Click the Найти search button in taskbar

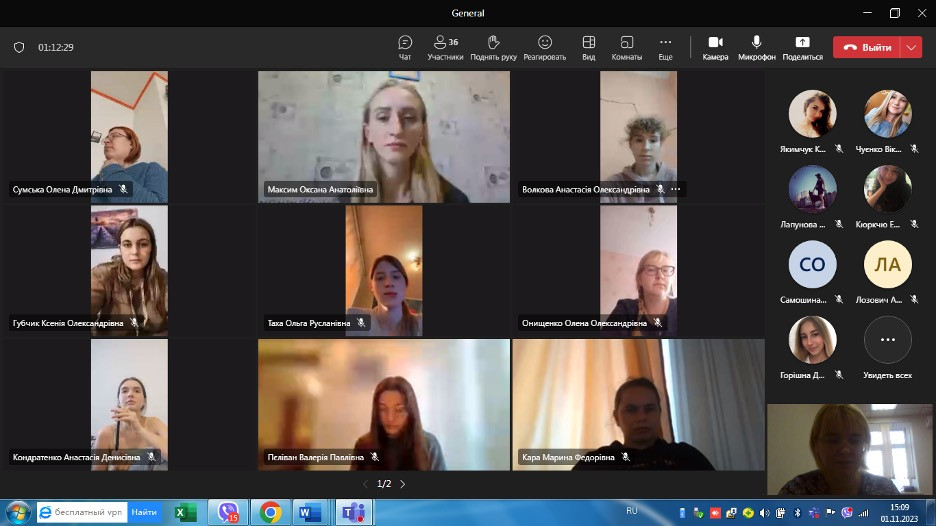coord(144,512)
